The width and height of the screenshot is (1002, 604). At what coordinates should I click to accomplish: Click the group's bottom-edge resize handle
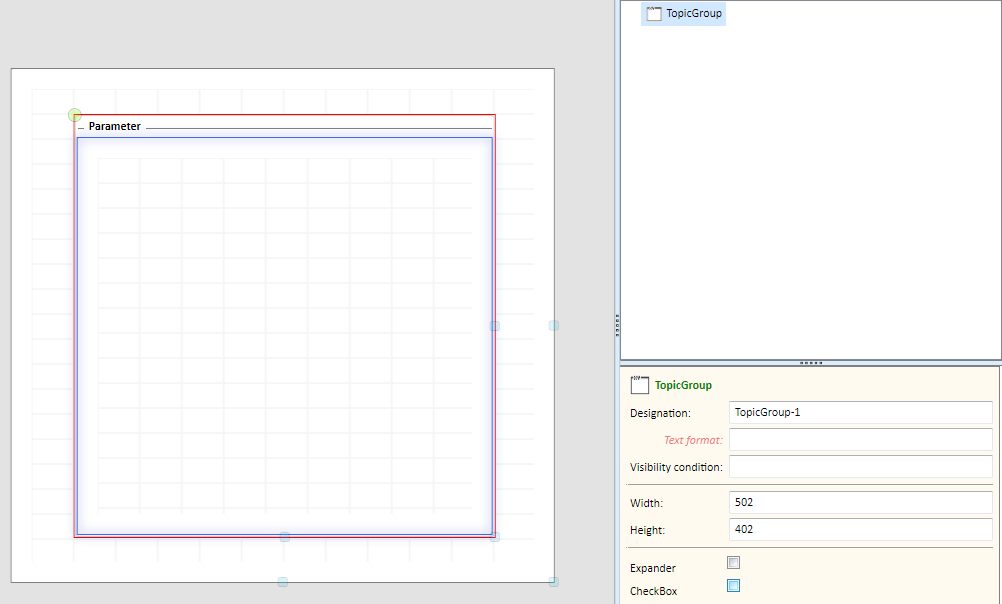pyautogui.click(x=285, y=537)
